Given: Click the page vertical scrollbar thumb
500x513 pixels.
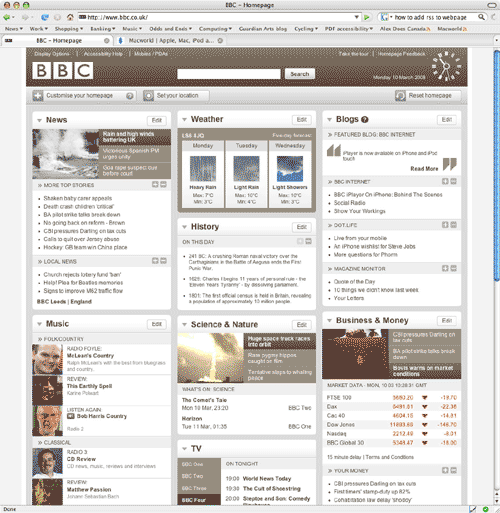Looking at the screenshot, I should (x=497, y=165).
